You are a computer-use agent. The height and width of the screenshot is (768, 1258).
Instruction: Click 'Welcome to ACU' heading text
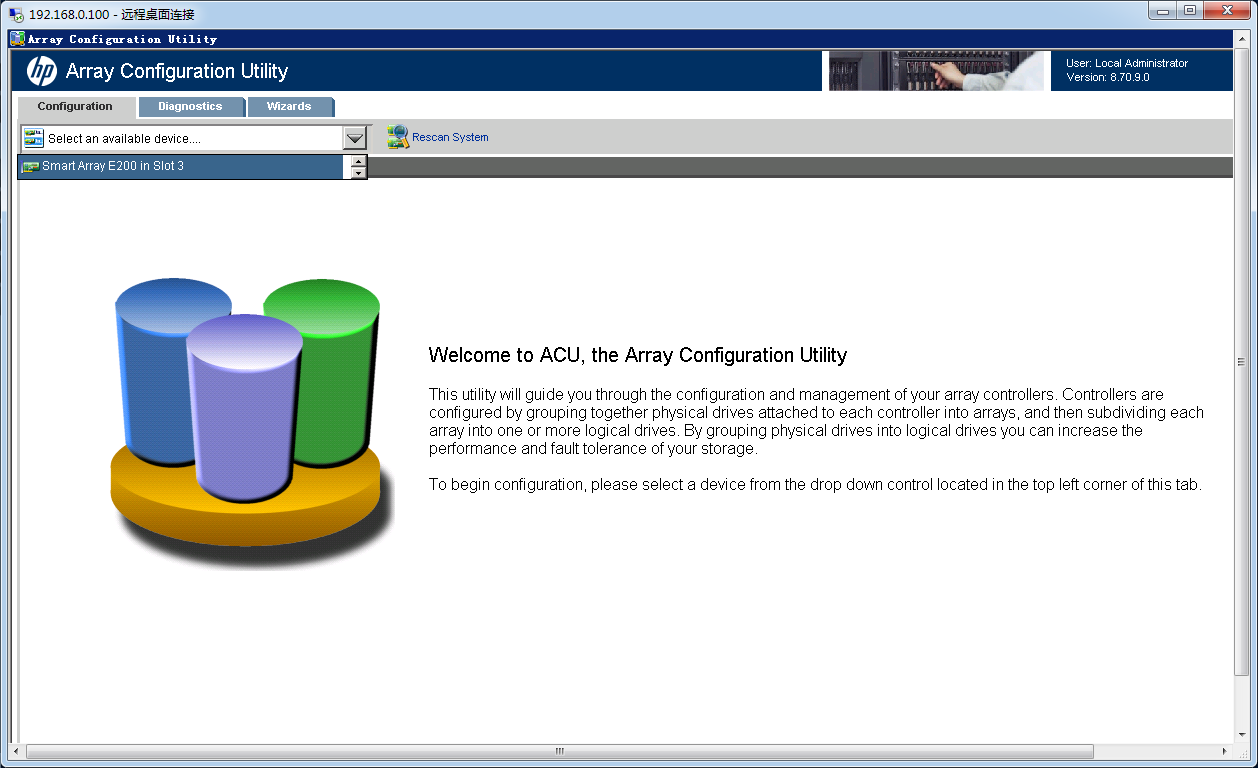pos(638,355)
